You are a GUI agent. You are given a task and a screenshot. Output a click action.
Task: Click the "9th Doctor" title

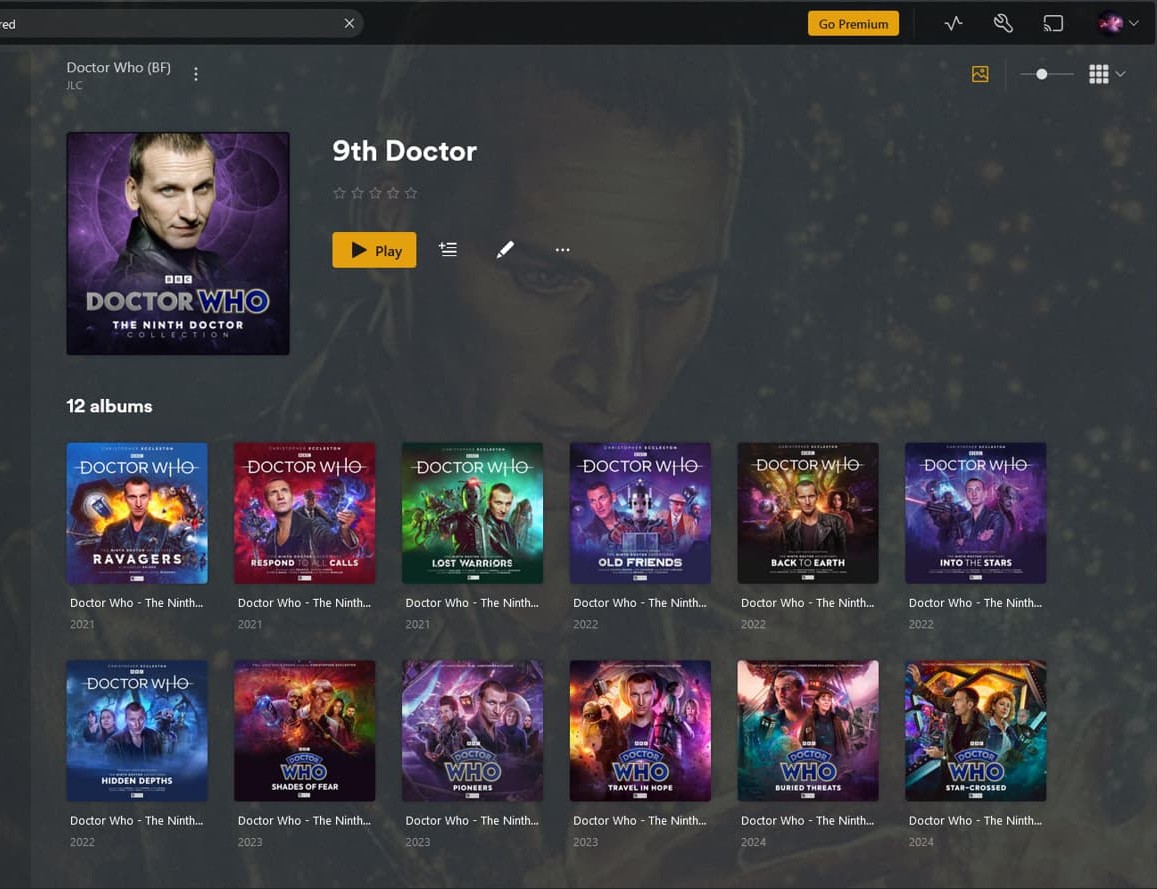404,151
